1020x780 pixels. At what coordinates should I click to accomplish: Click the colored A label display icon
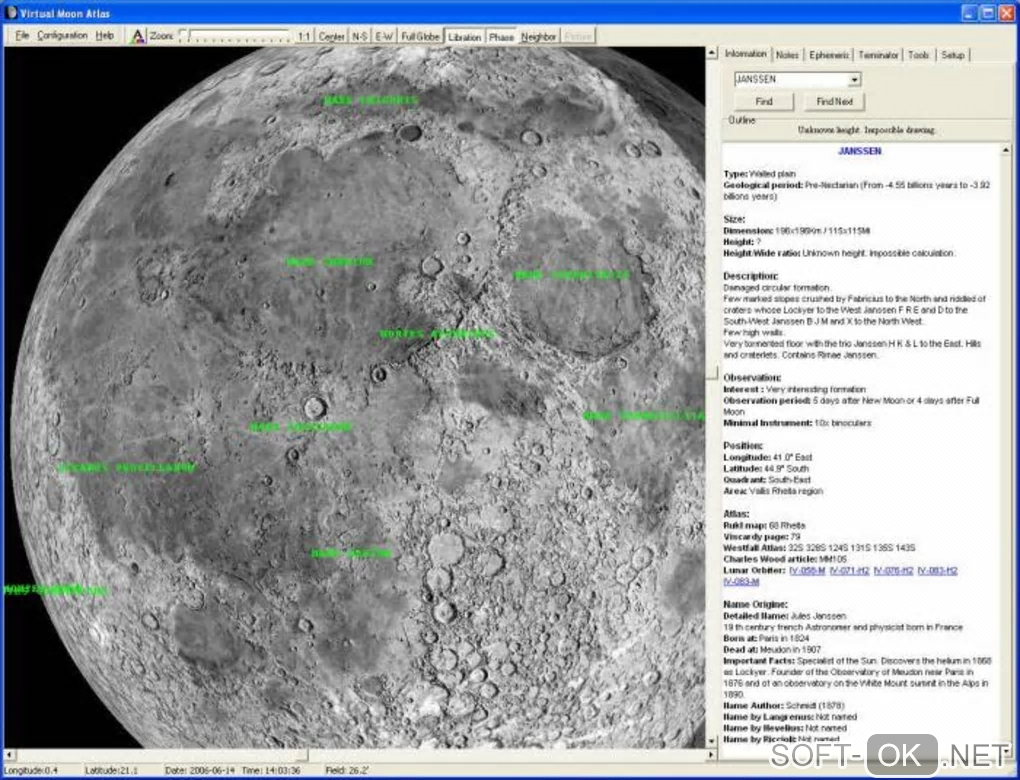pyautogui.click(x=137, y=36)
